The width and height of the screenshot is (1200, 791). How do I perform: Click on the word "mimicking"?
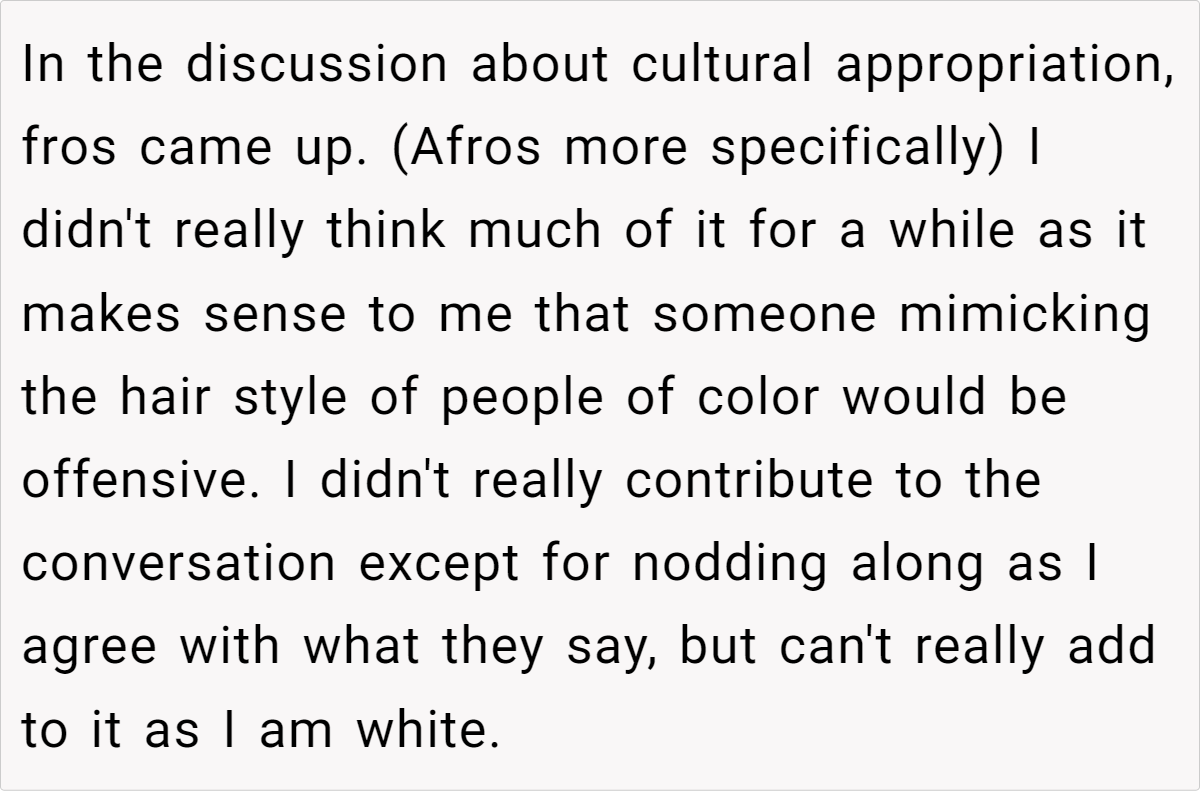1024,316
